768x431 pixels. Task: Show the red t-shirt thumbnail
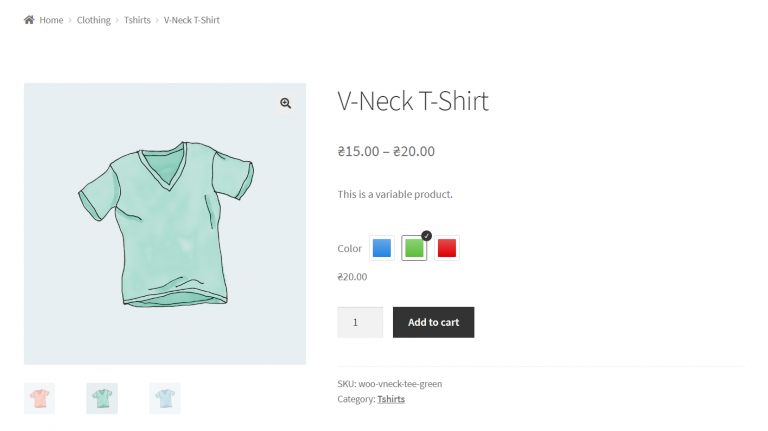[x=39, y=398]
